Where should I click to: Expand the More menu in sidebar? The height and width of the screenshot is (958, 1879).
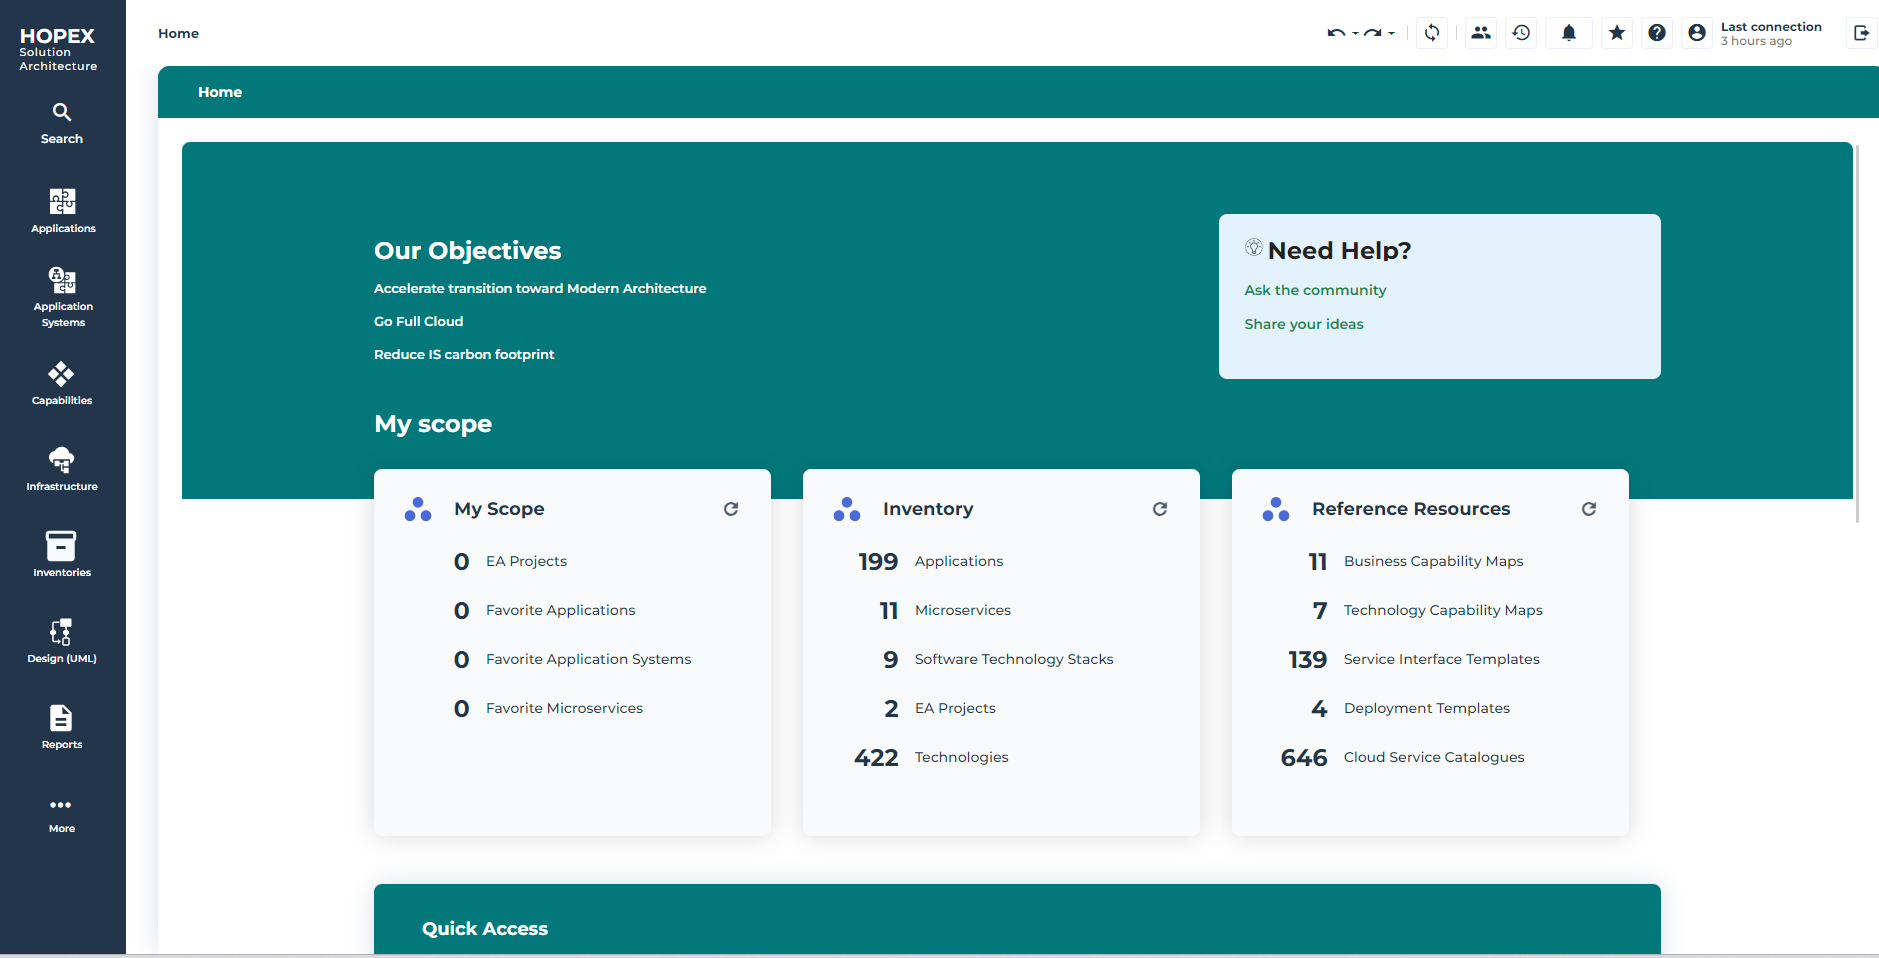tap(61, 814)
